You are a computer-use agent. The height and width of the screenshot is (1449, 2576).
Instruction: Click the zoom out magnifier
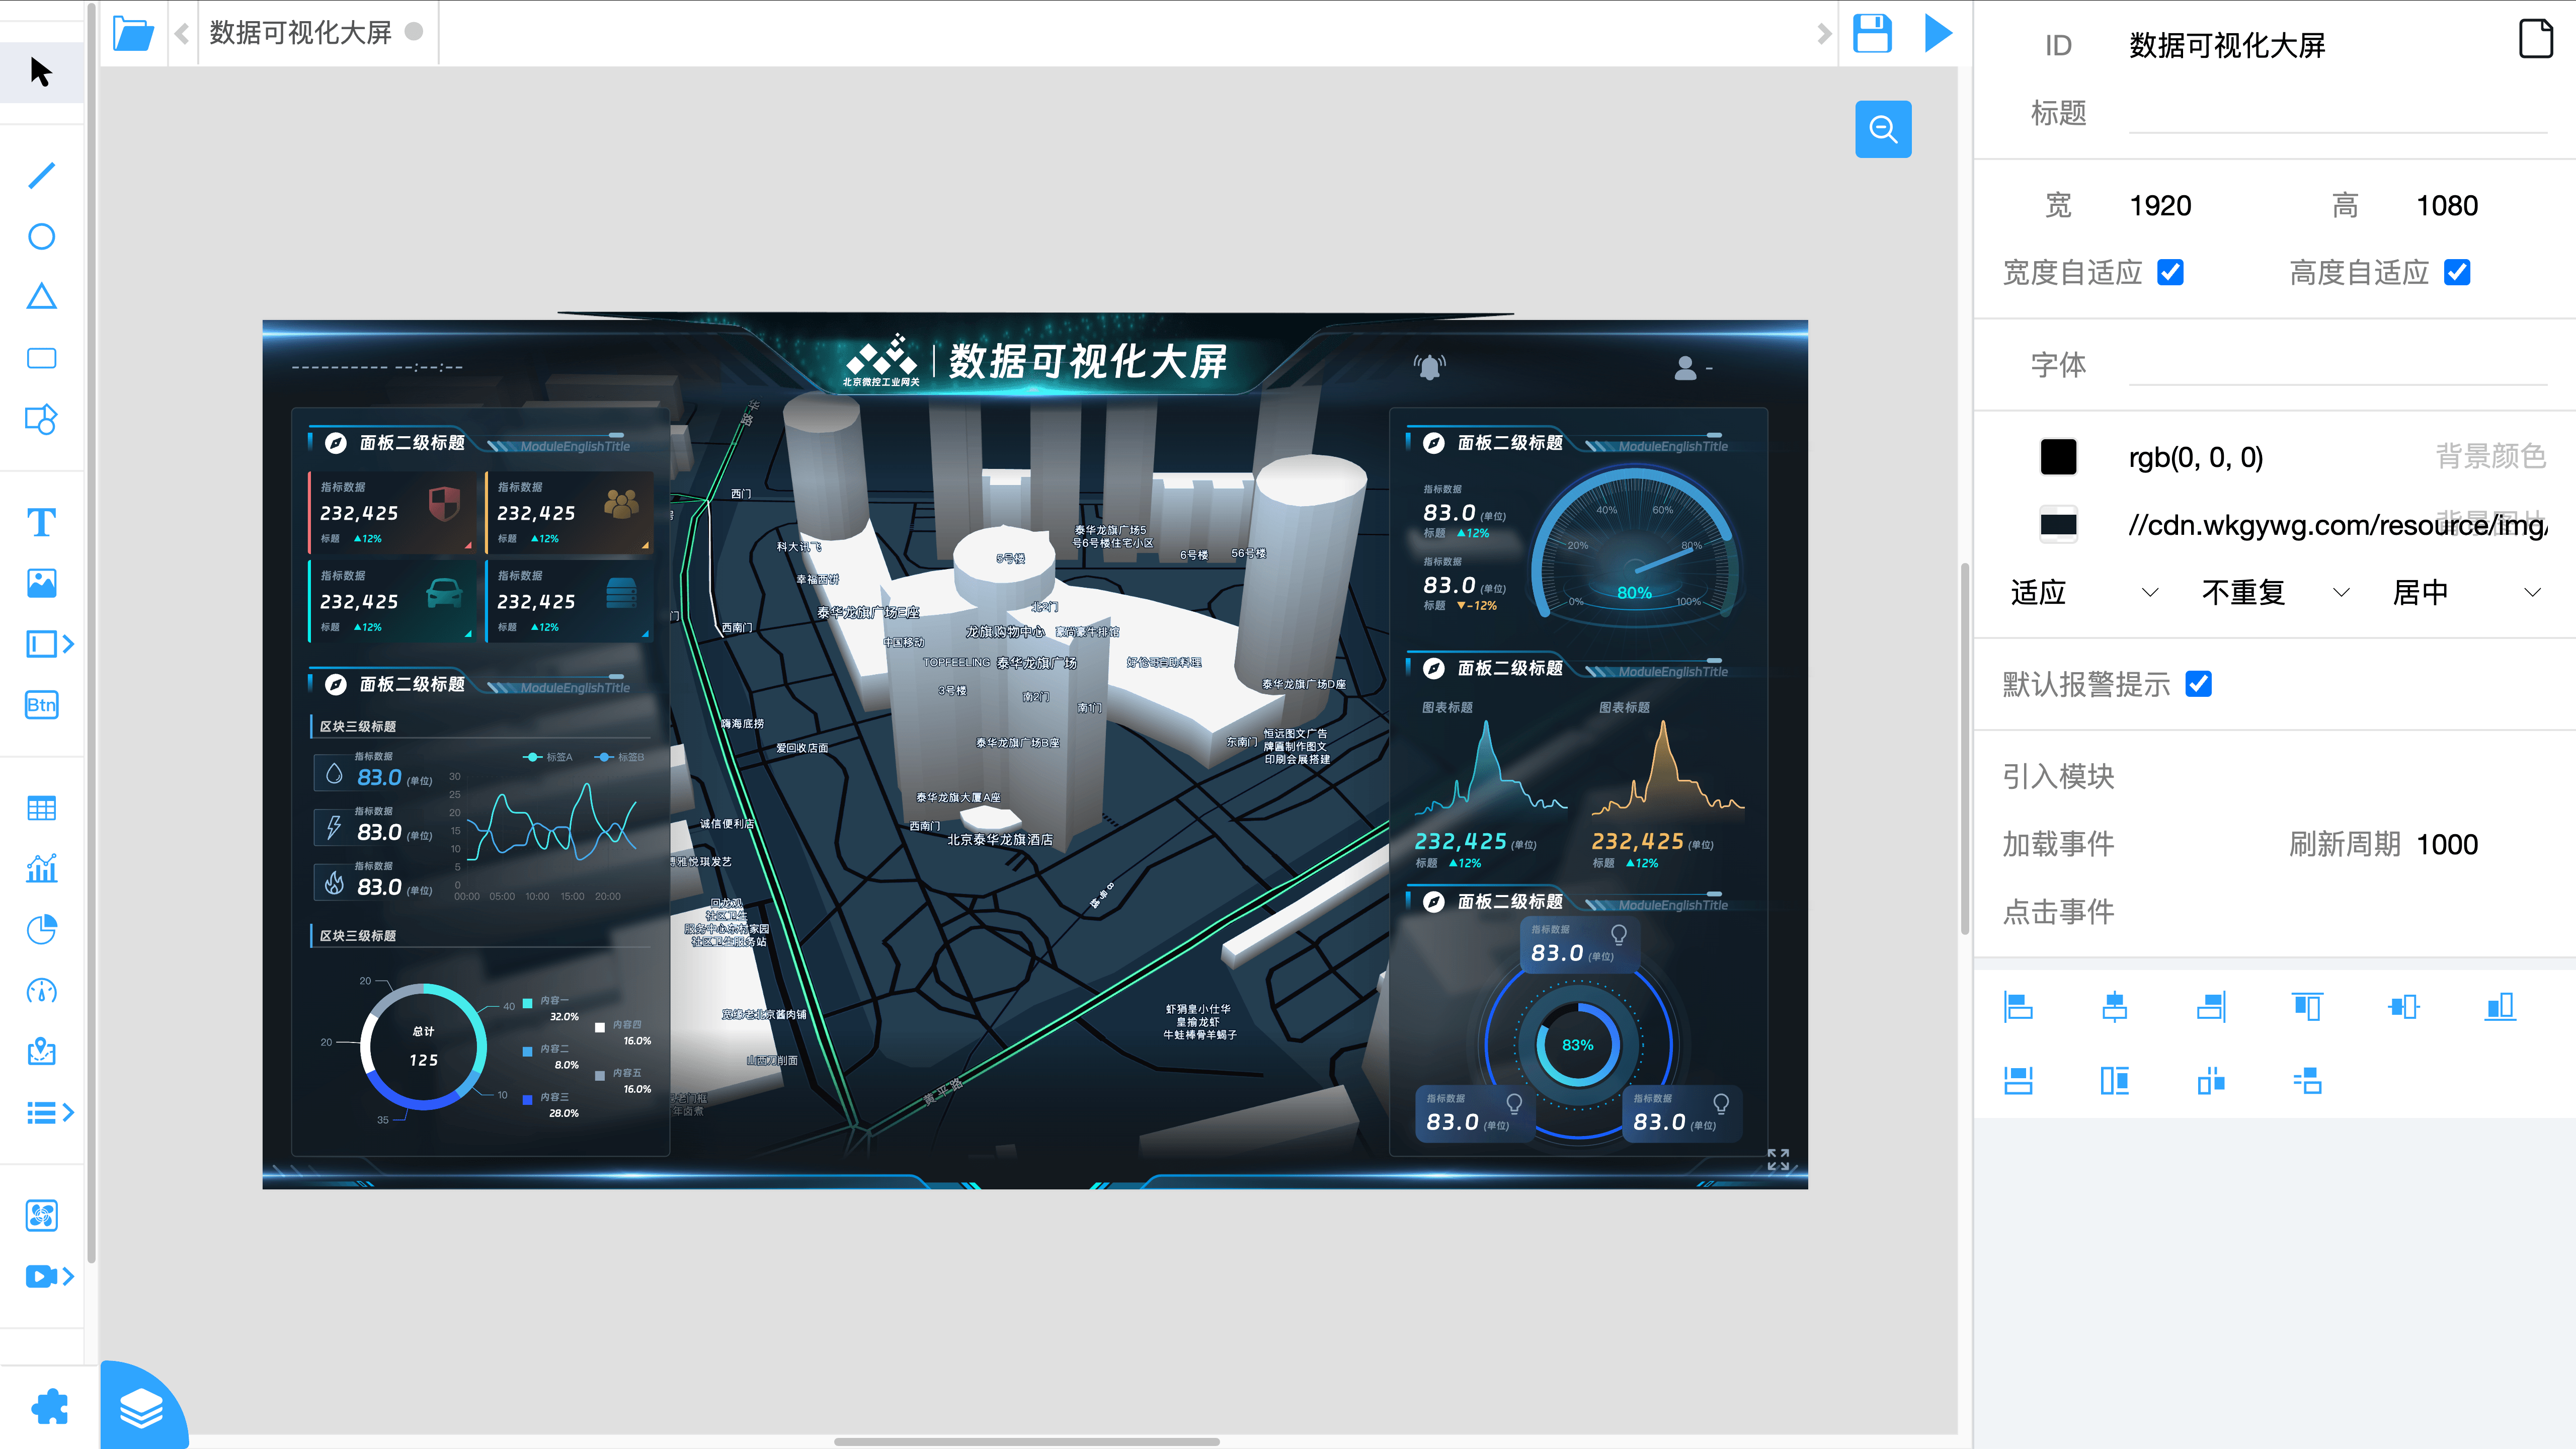1883,129
